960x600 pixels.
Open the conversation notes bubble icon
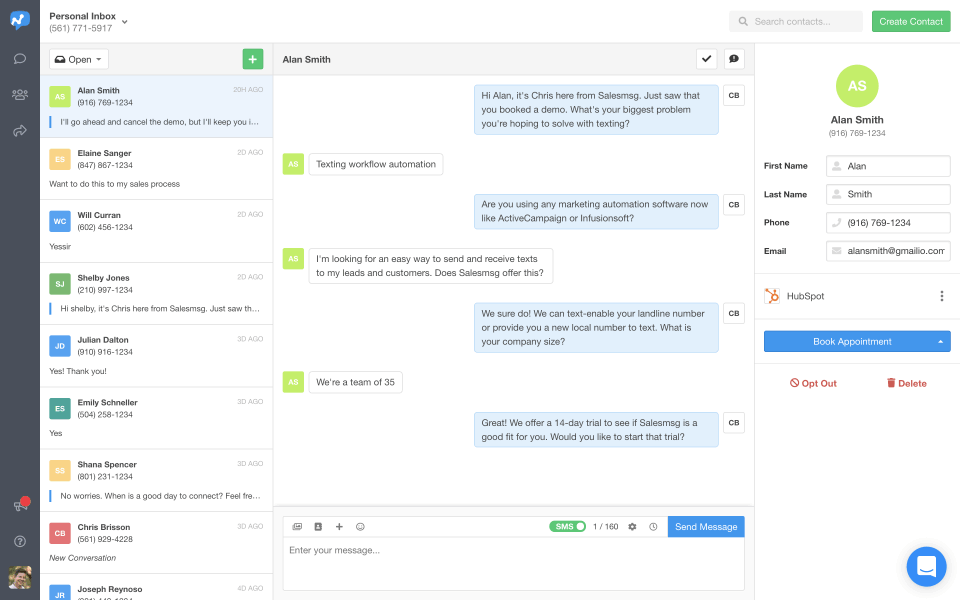[734, 59]
